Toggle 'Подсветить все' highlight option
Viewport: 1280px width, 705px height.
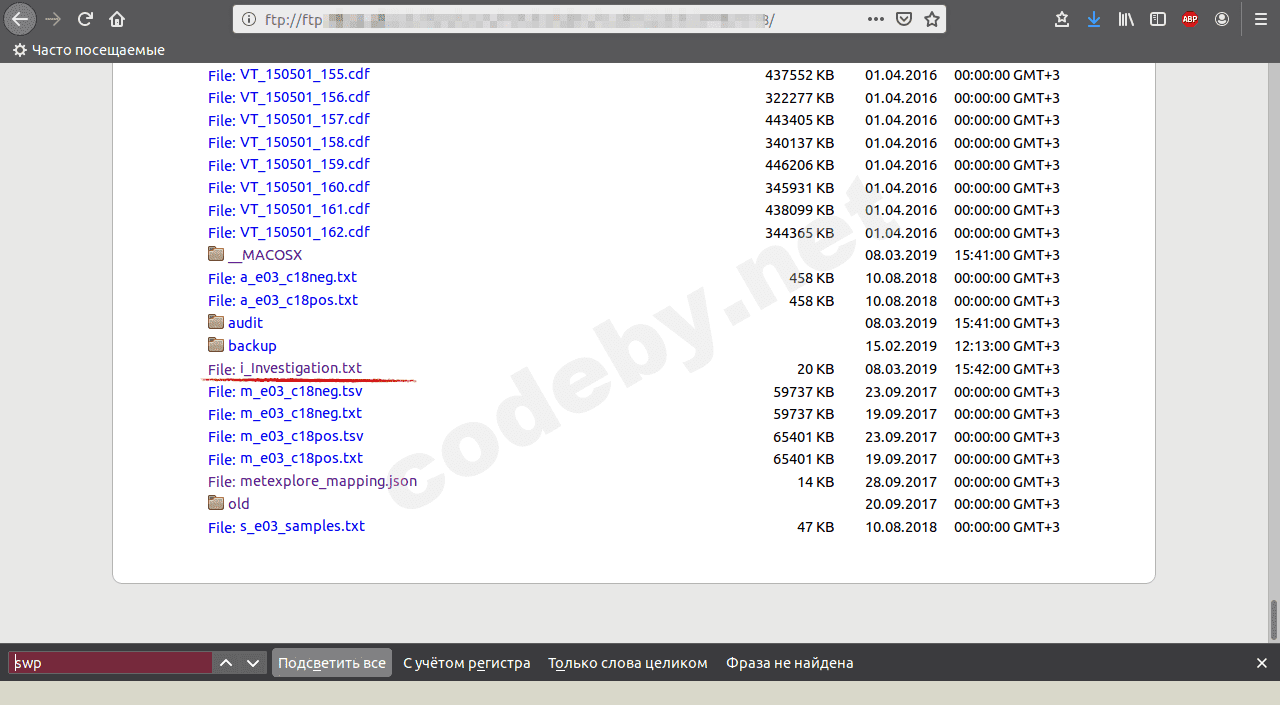[x=332, y=663]
